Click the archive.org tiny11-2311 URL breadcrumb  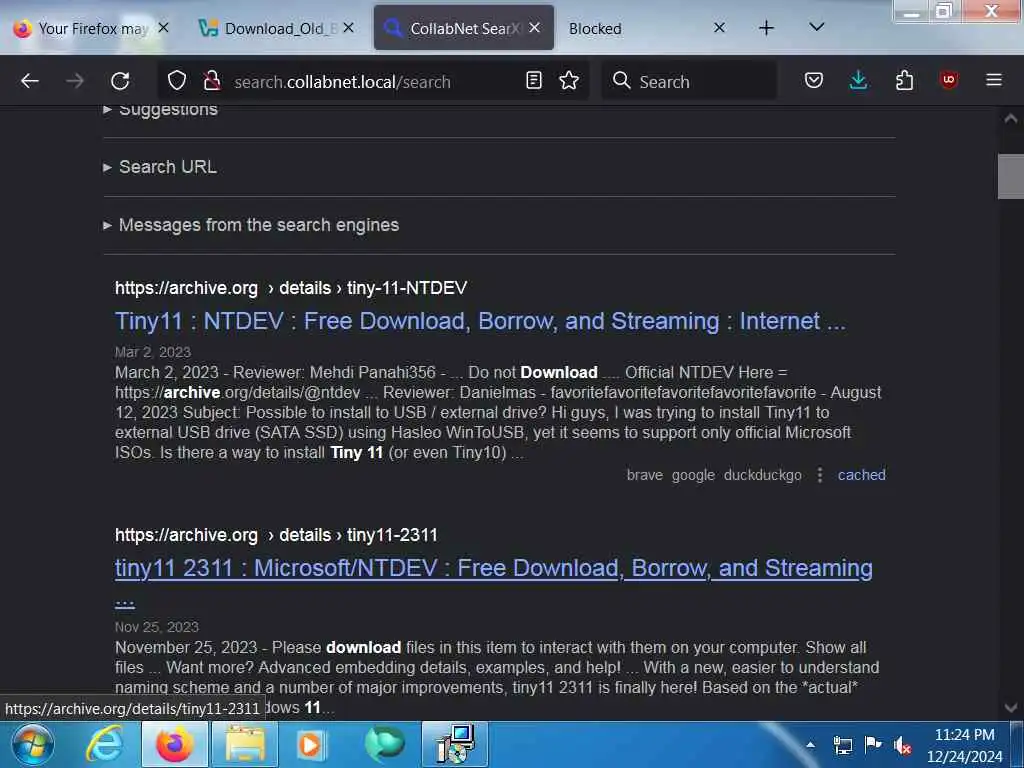(276, 535)
